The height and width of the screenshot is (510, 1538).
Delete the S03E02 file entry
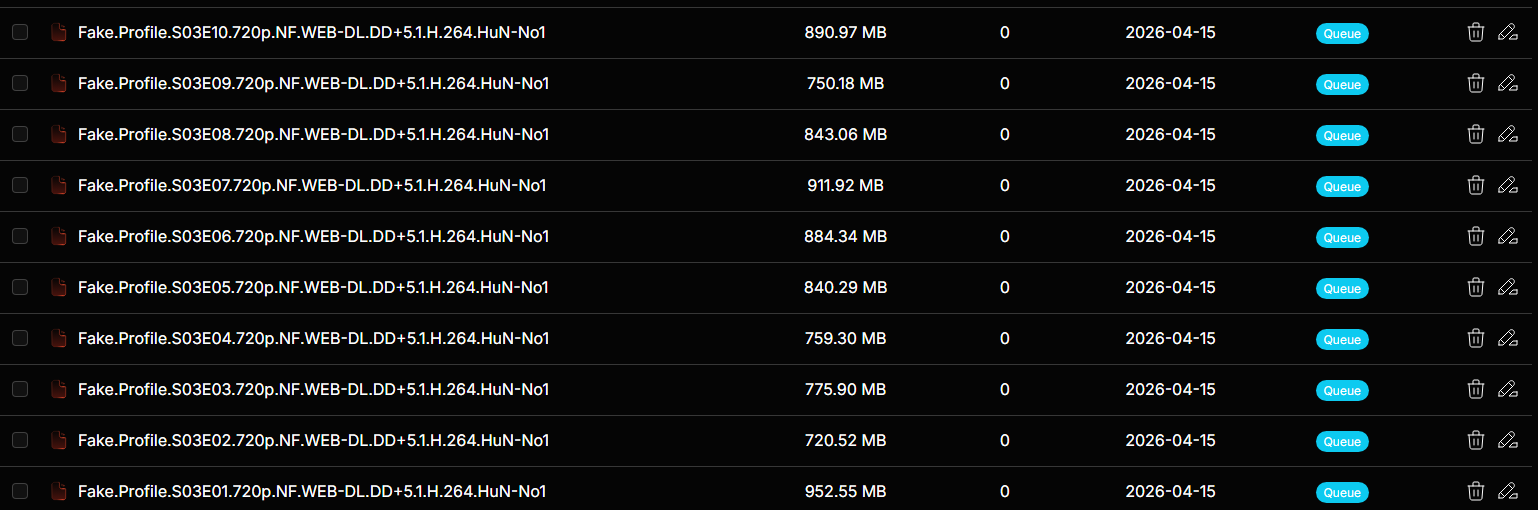point(1475,440)
